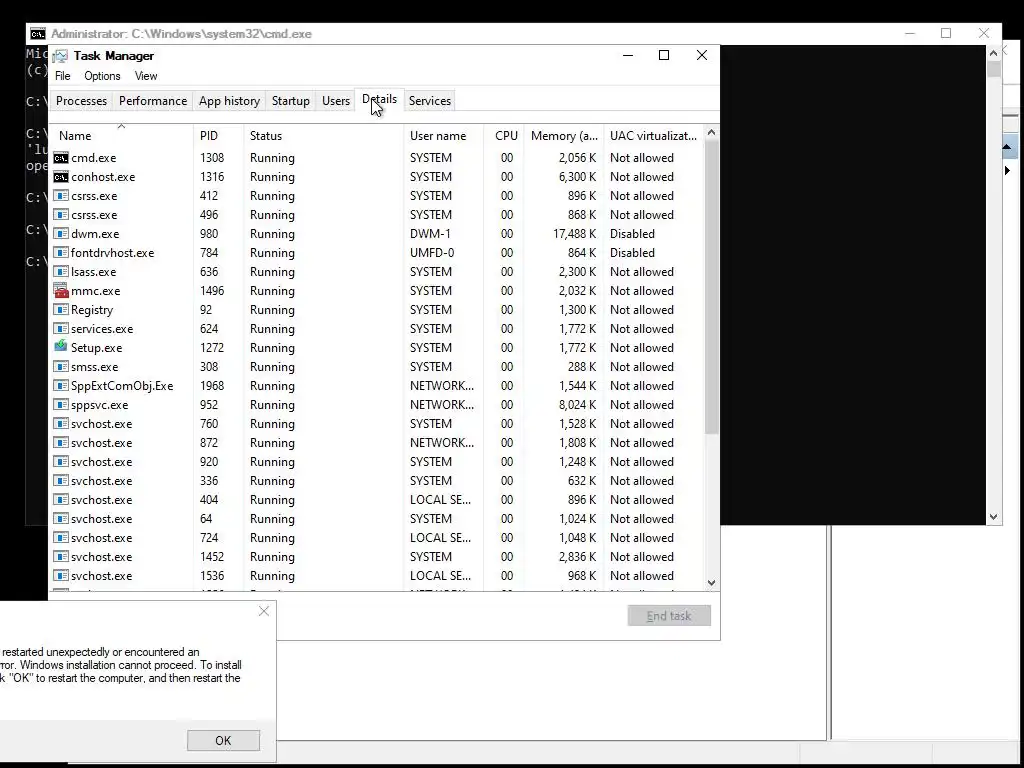Select the DWM-1 user name cell
This screenshot has width=1024, height=768.
click(430, 234)
